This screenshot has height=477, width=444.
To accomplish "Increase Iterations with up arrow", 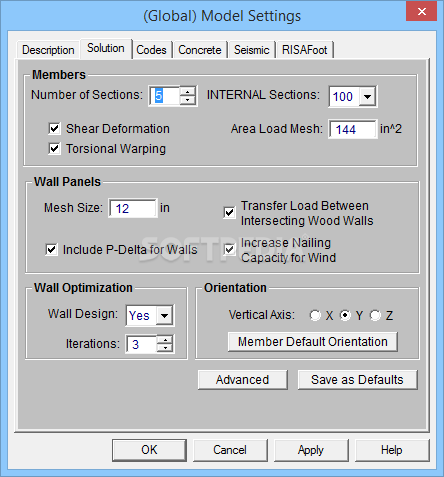I will [165, 340].
